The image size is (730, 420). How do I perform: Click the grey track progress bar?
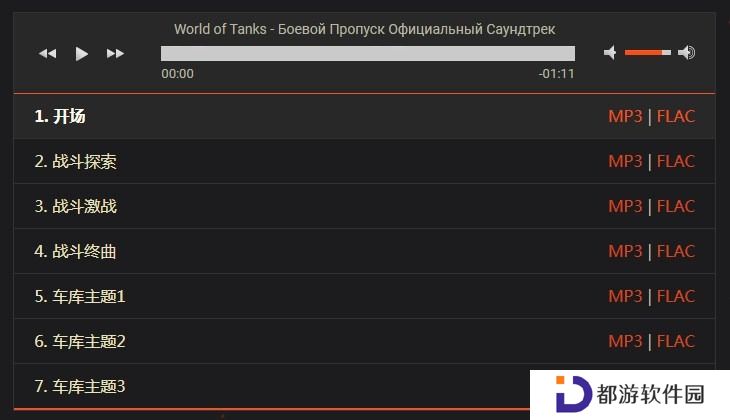368,53
